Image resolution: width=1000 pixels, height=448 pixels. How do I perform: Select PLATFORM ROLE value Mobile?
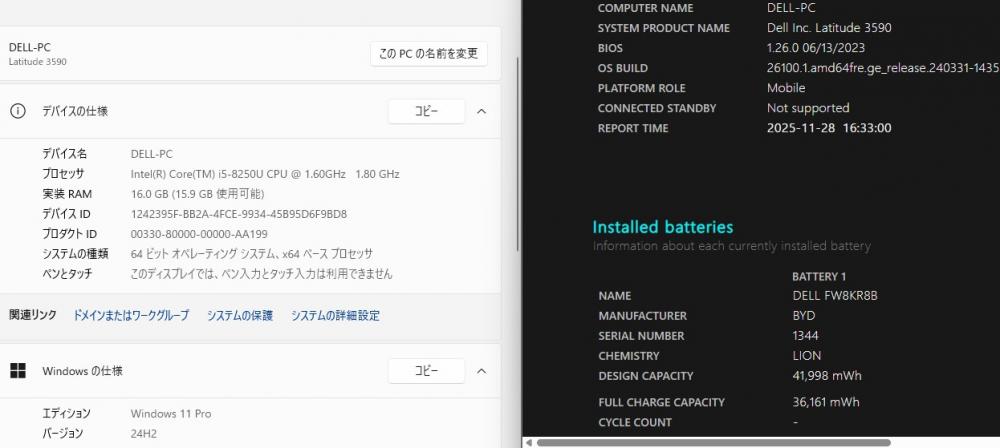[786, 88]
